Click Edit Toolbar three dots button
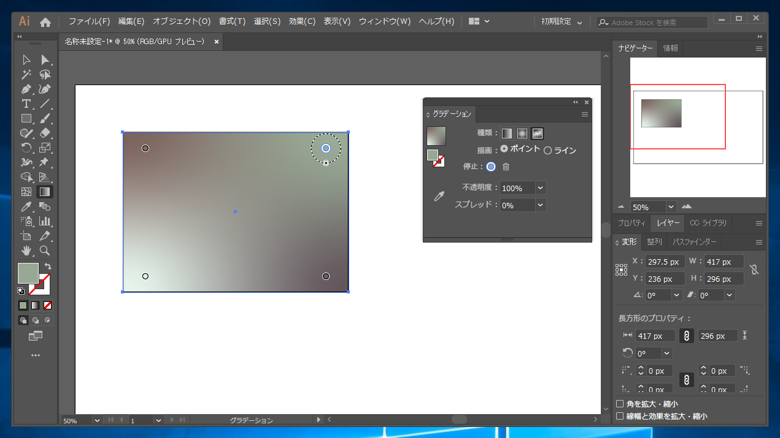The image size is (780, 438). [35, 355]
